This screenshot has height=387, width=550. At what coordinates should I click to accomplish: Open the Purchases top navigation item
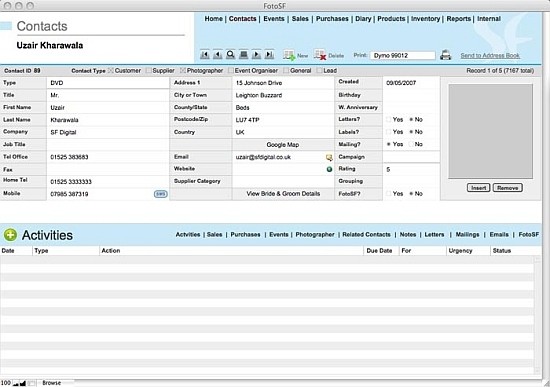(332, 19)
